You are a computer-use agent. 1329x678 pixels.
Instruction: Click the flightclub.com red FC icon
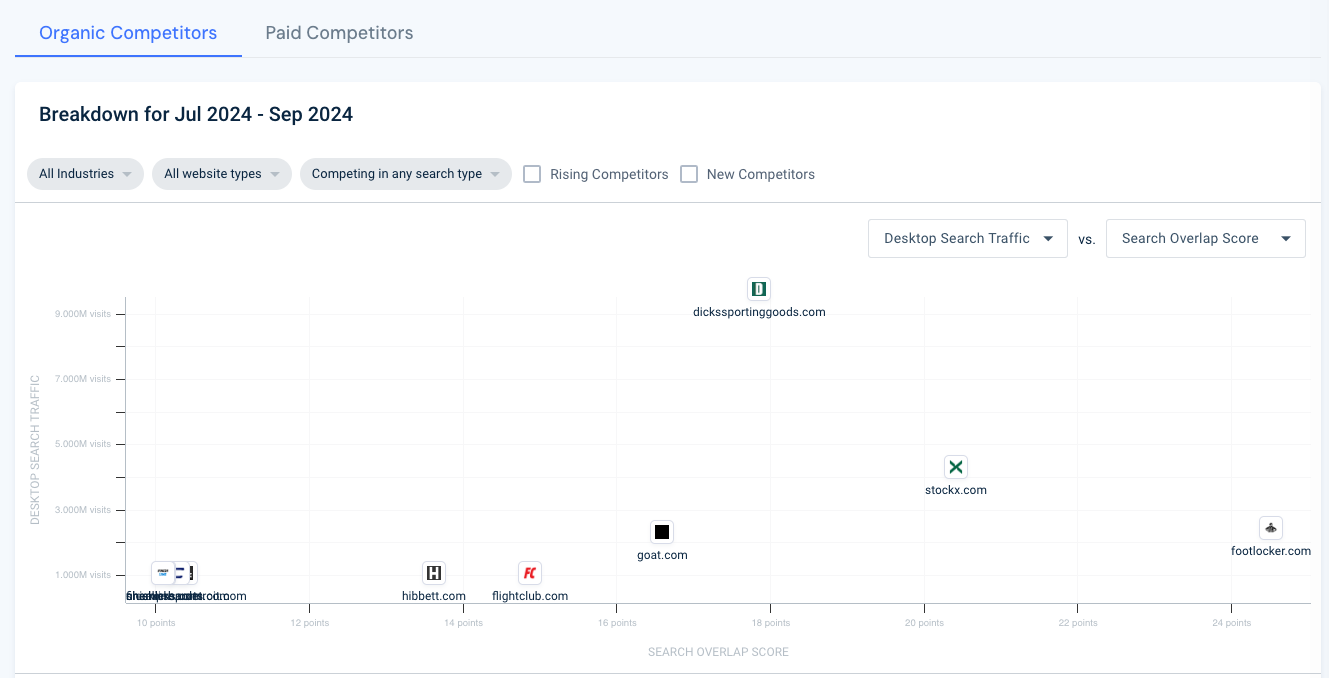click(x=530, y=573)
